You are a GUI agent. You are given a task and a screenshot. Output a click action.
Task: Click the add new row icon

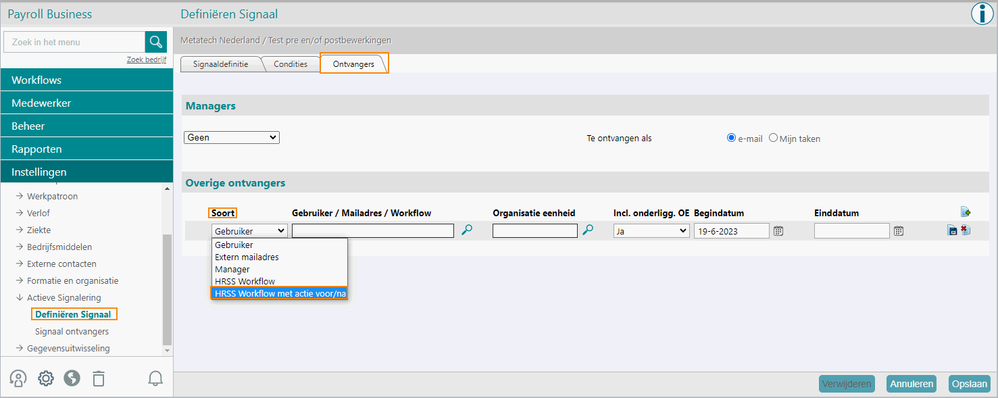click(x=966, y=212)
